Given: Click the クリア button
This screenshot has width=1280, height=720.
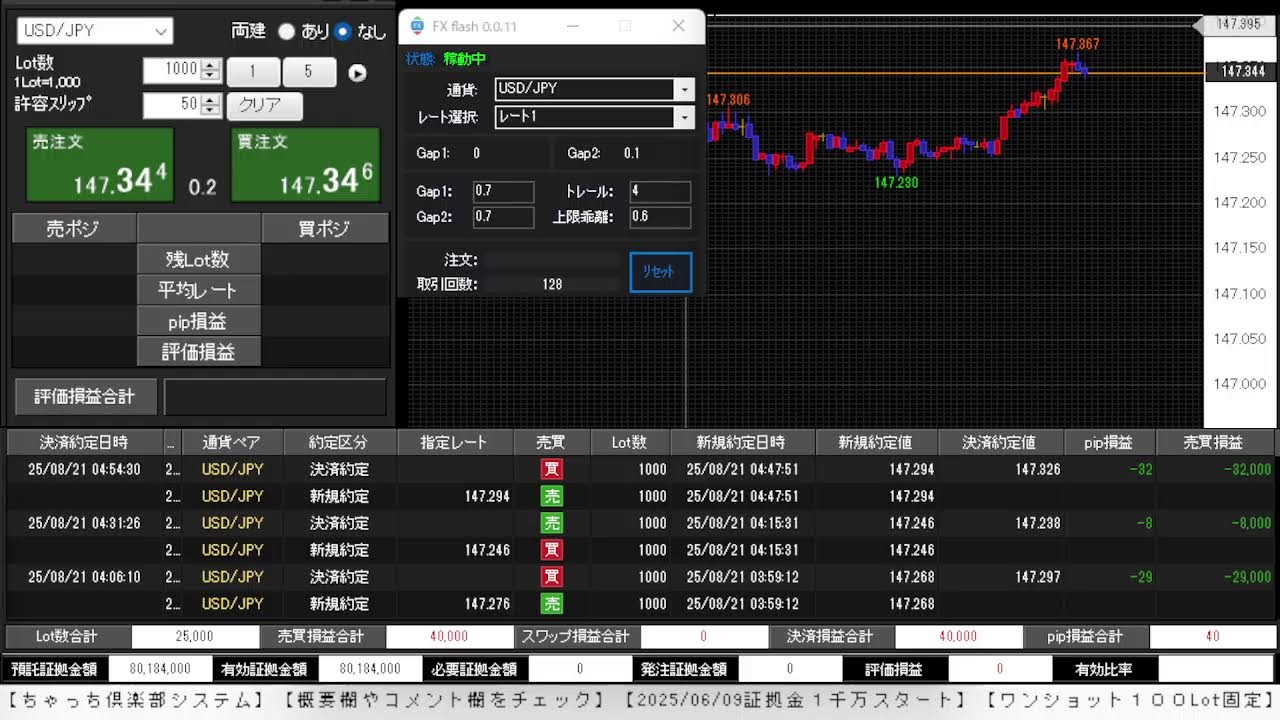Looking at the screenshot, I should [x=264, y=105].
